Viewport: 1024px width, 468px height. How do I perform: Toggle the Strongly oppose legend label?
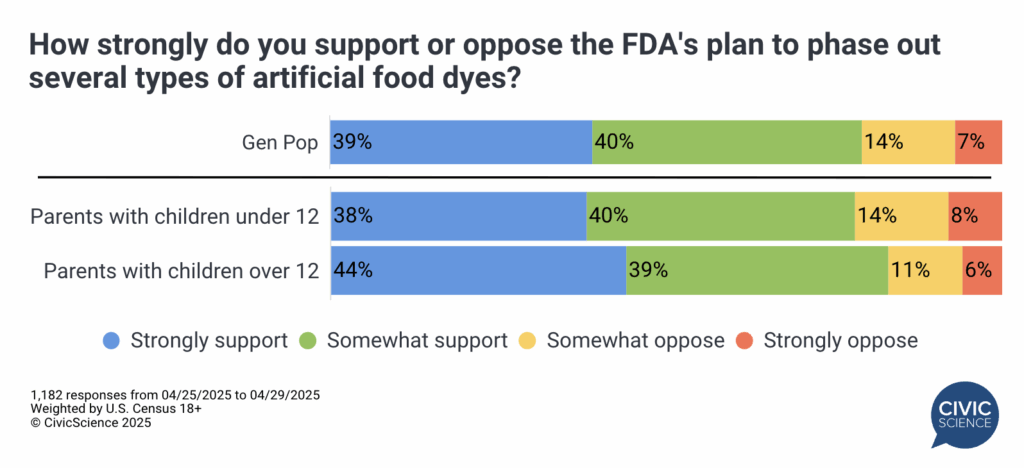click(840, 341)
